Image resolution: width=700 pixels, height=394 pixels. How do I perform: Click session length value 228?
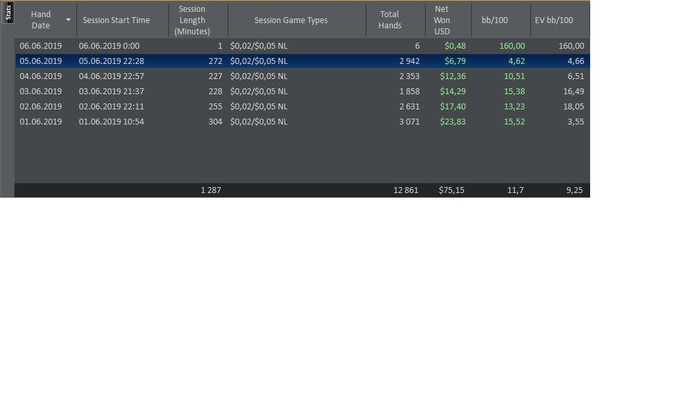point(215,91)
